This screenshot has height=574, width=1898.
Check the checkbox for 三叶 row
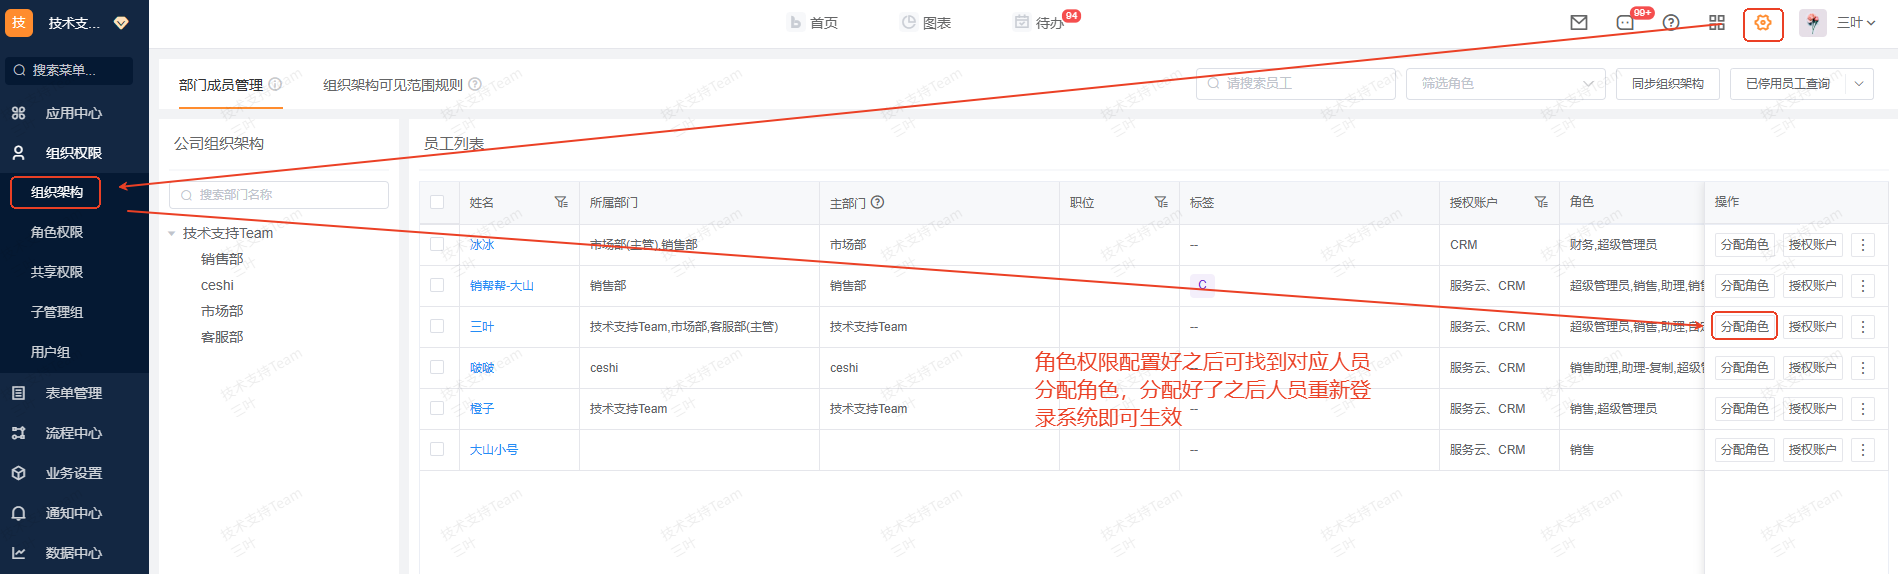(437, 326)
